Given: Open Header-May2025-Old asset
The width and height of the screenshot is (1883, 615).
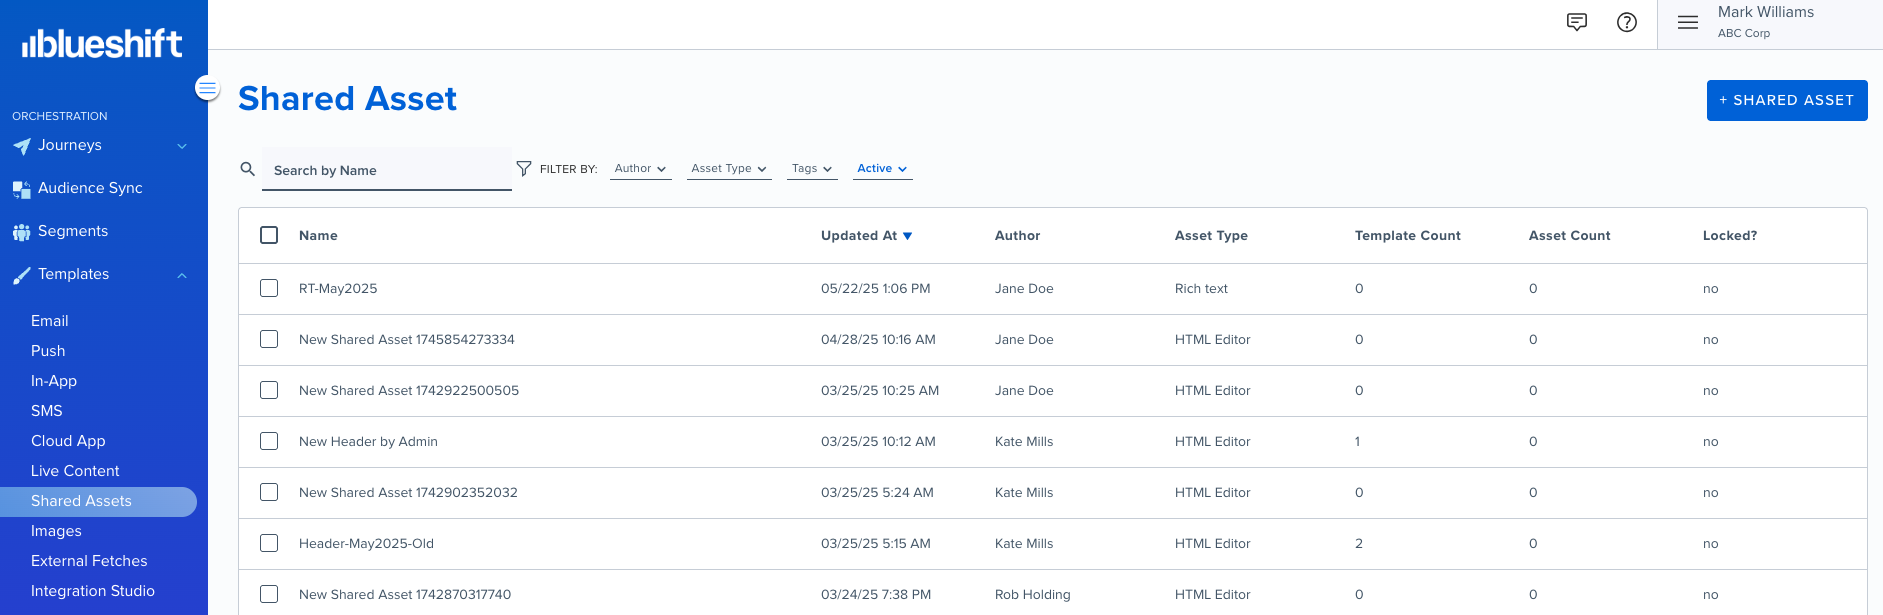Looking at the screenshot, I should pyautogui.click(x=366, y=543).
